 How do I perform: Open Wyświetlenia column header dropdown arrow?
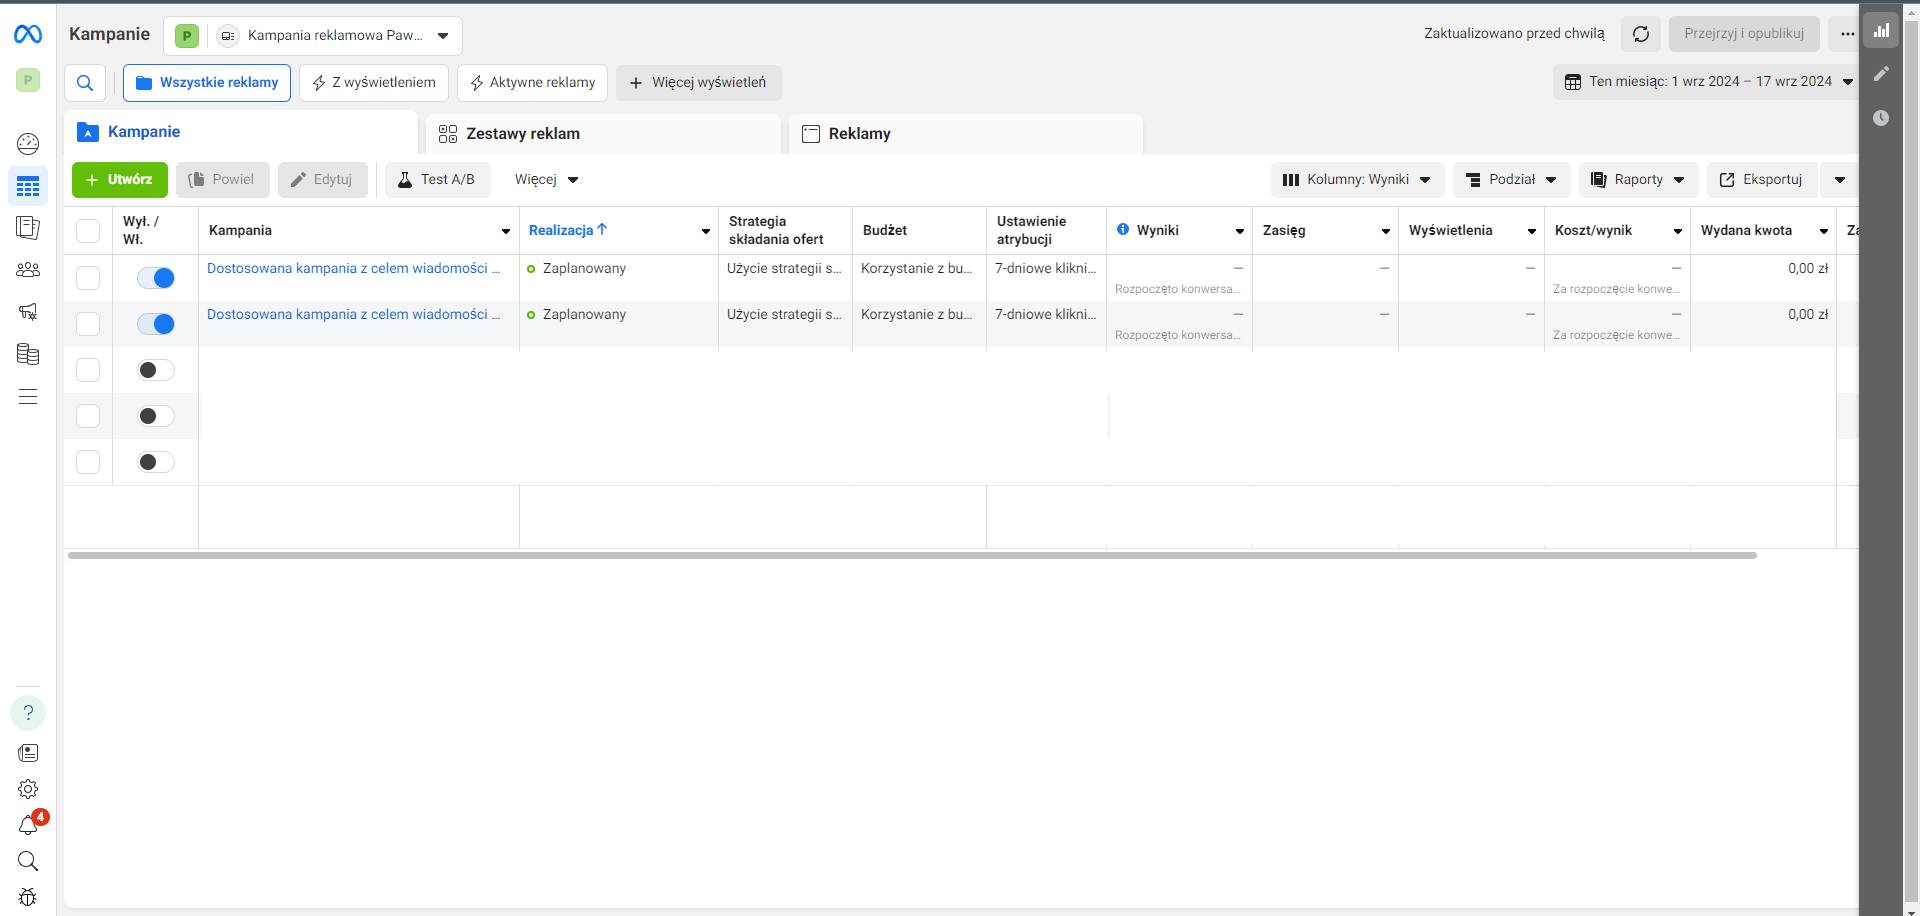[1531, 231]
